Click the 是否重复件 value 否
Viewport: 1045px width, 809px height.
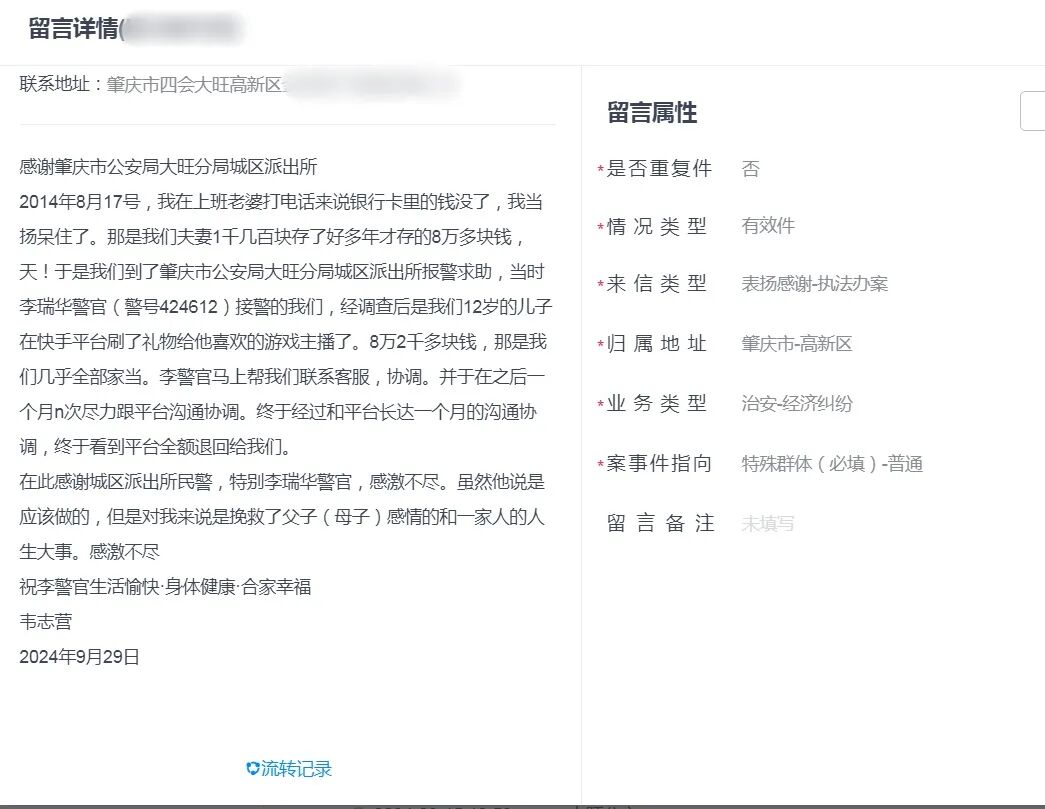(750, 169)
